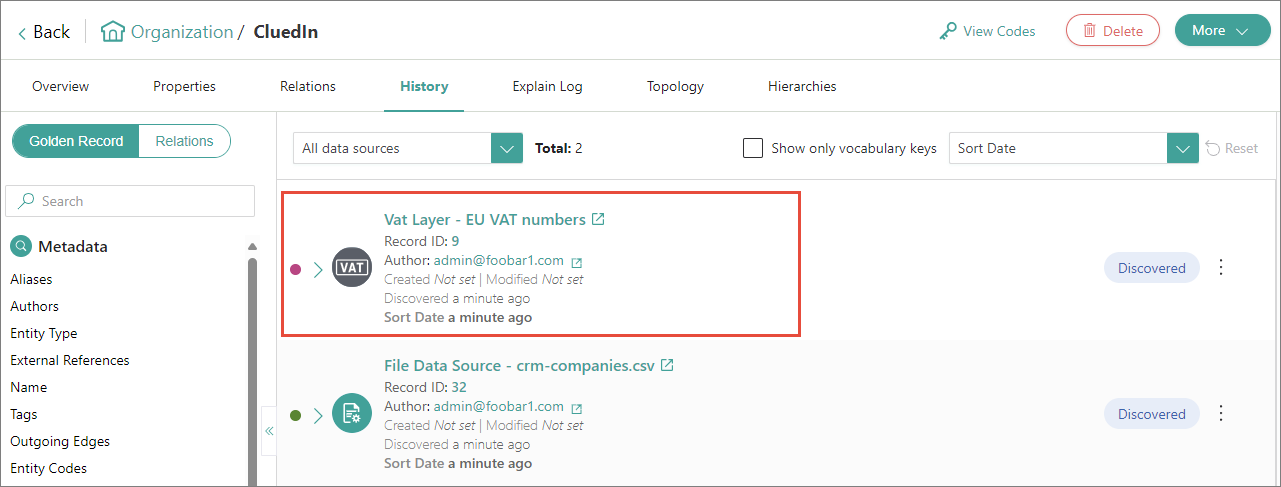Enable Show only vocabulary keys checkbox
This screenshot has height=487, width=1281.
(753, 148)
